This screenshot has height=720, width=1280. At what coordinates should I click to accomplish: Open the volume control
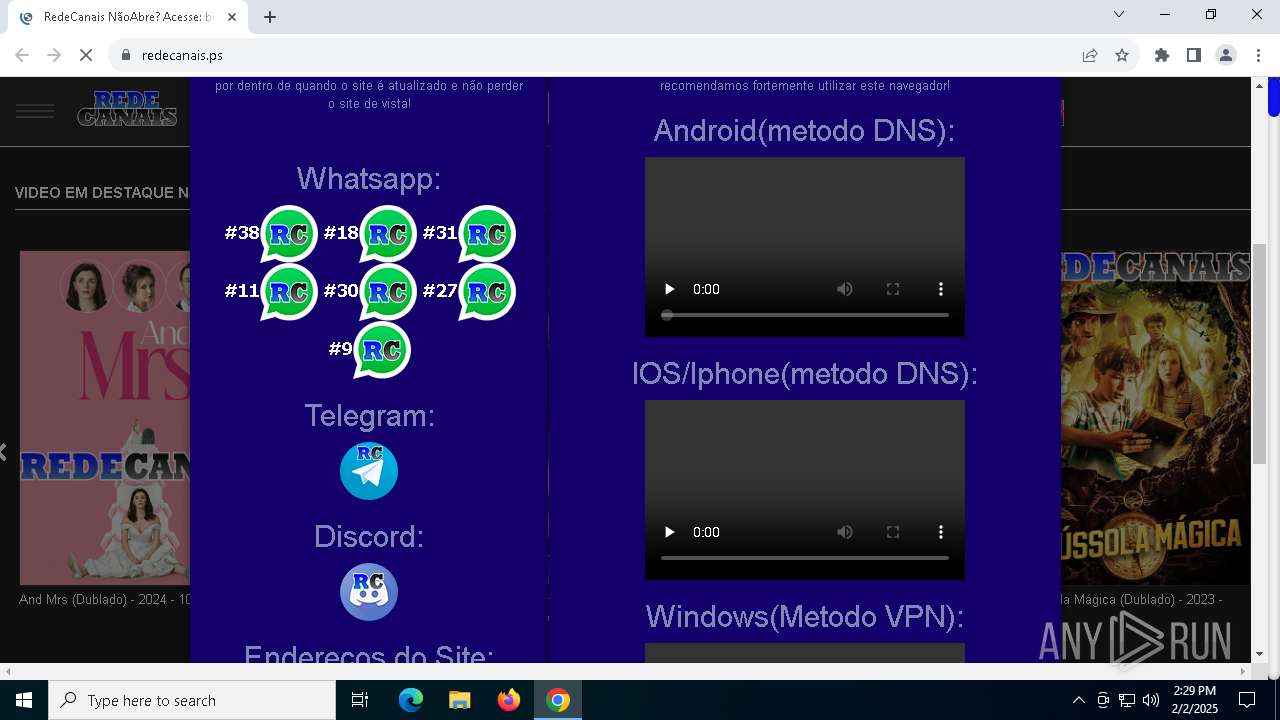[x=1151, y=700]
